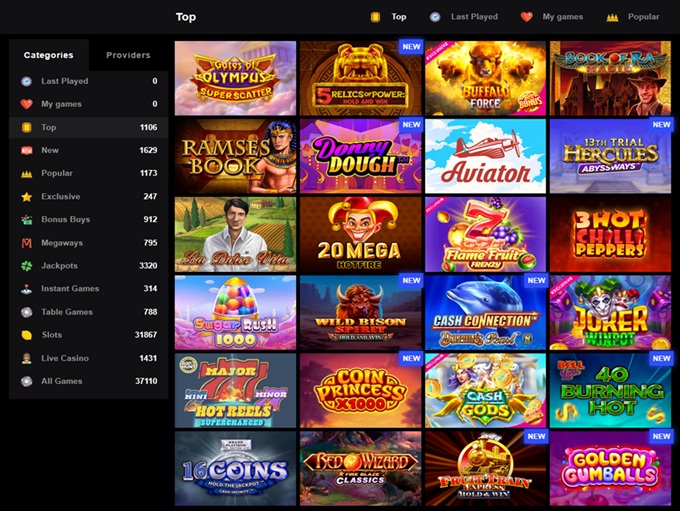
Task: Open the New games category
Action: point(89,150)
